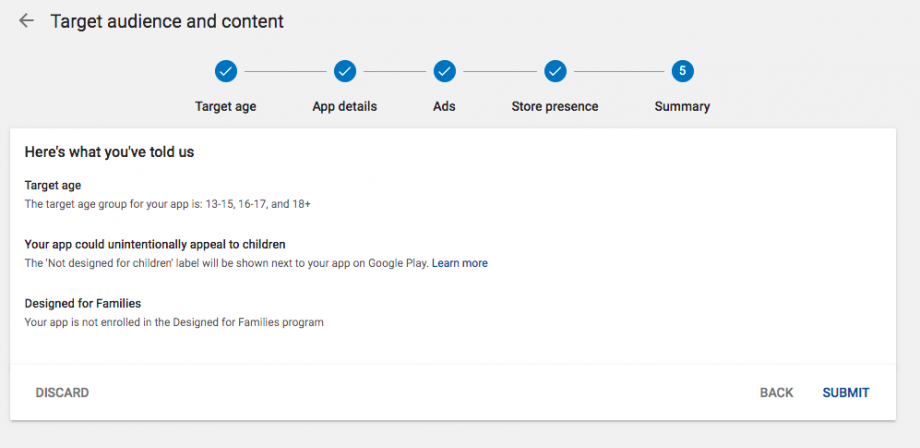Click the target age group description text
Screen dimensions: 920x448
click(x=167, y=204)
